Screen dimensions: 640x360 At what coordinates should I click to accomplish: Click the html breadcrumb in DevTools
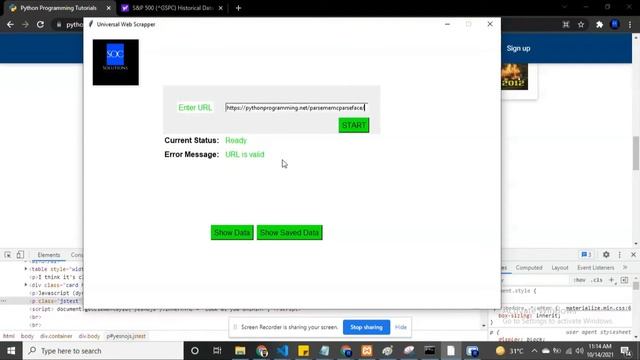tap(9, 336)
